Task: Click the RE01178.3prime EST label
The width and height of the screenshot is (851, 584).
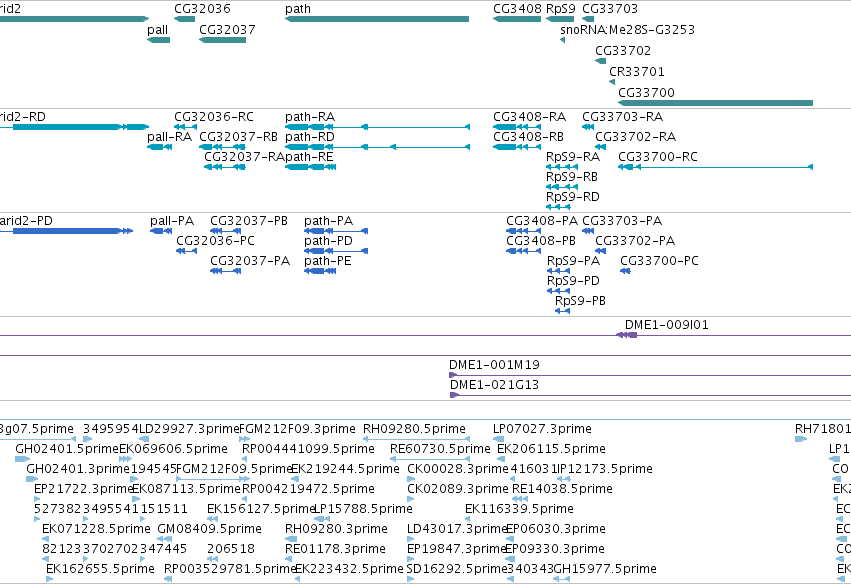Action: pos(335,549)
